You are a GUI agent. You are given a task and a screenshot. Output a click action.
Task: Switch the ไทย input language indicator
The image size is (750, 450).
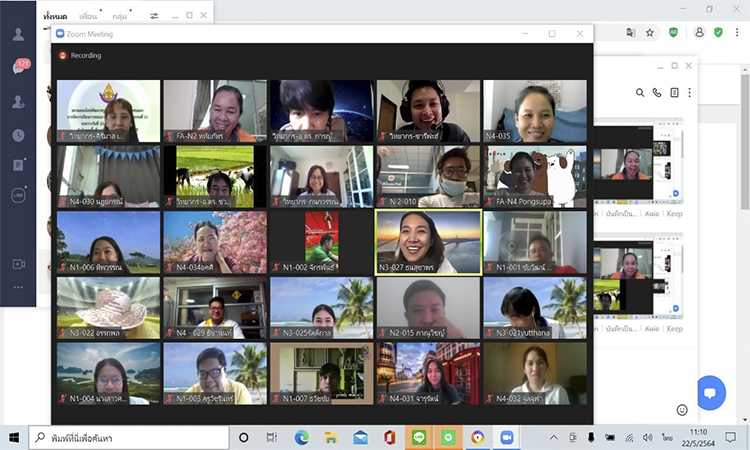[667, 438]
